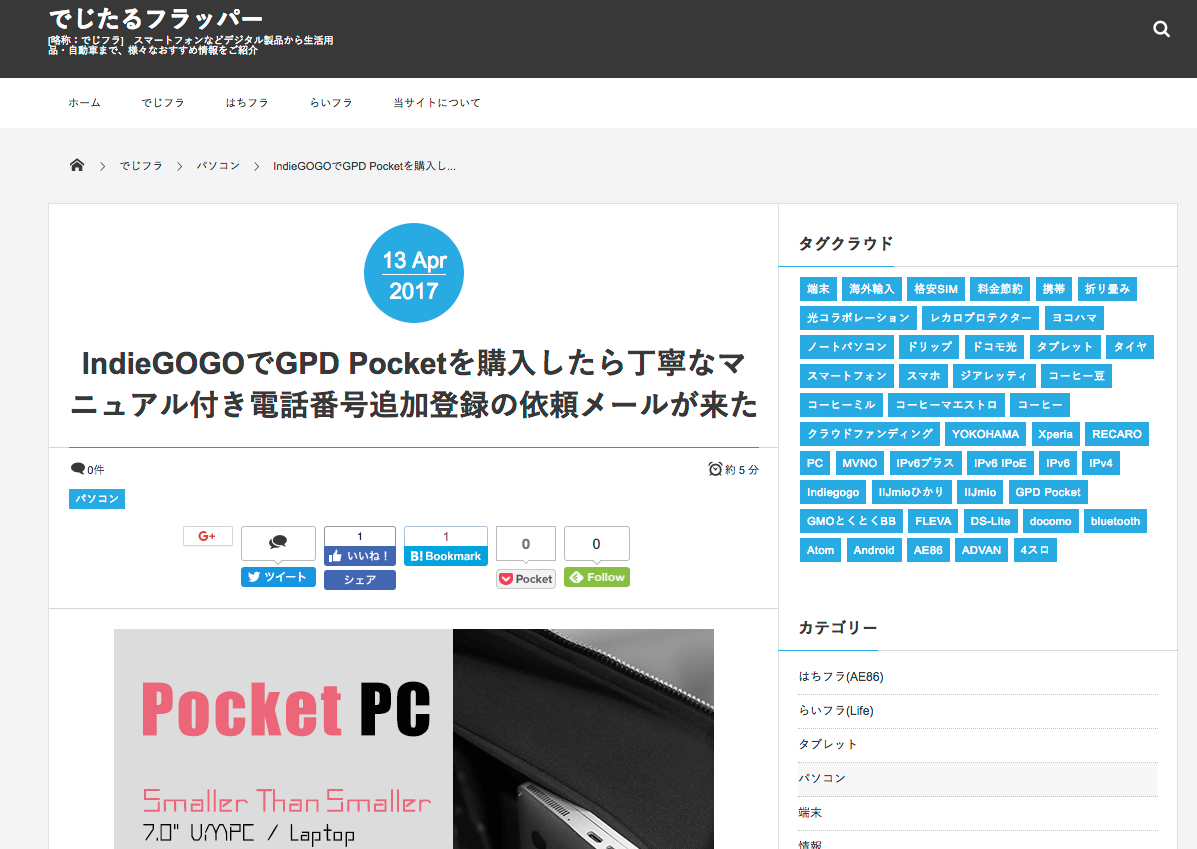Open the ホーム menu item
The width and height of the screenshot is (1197, 849).
click(x=84, y=102)
